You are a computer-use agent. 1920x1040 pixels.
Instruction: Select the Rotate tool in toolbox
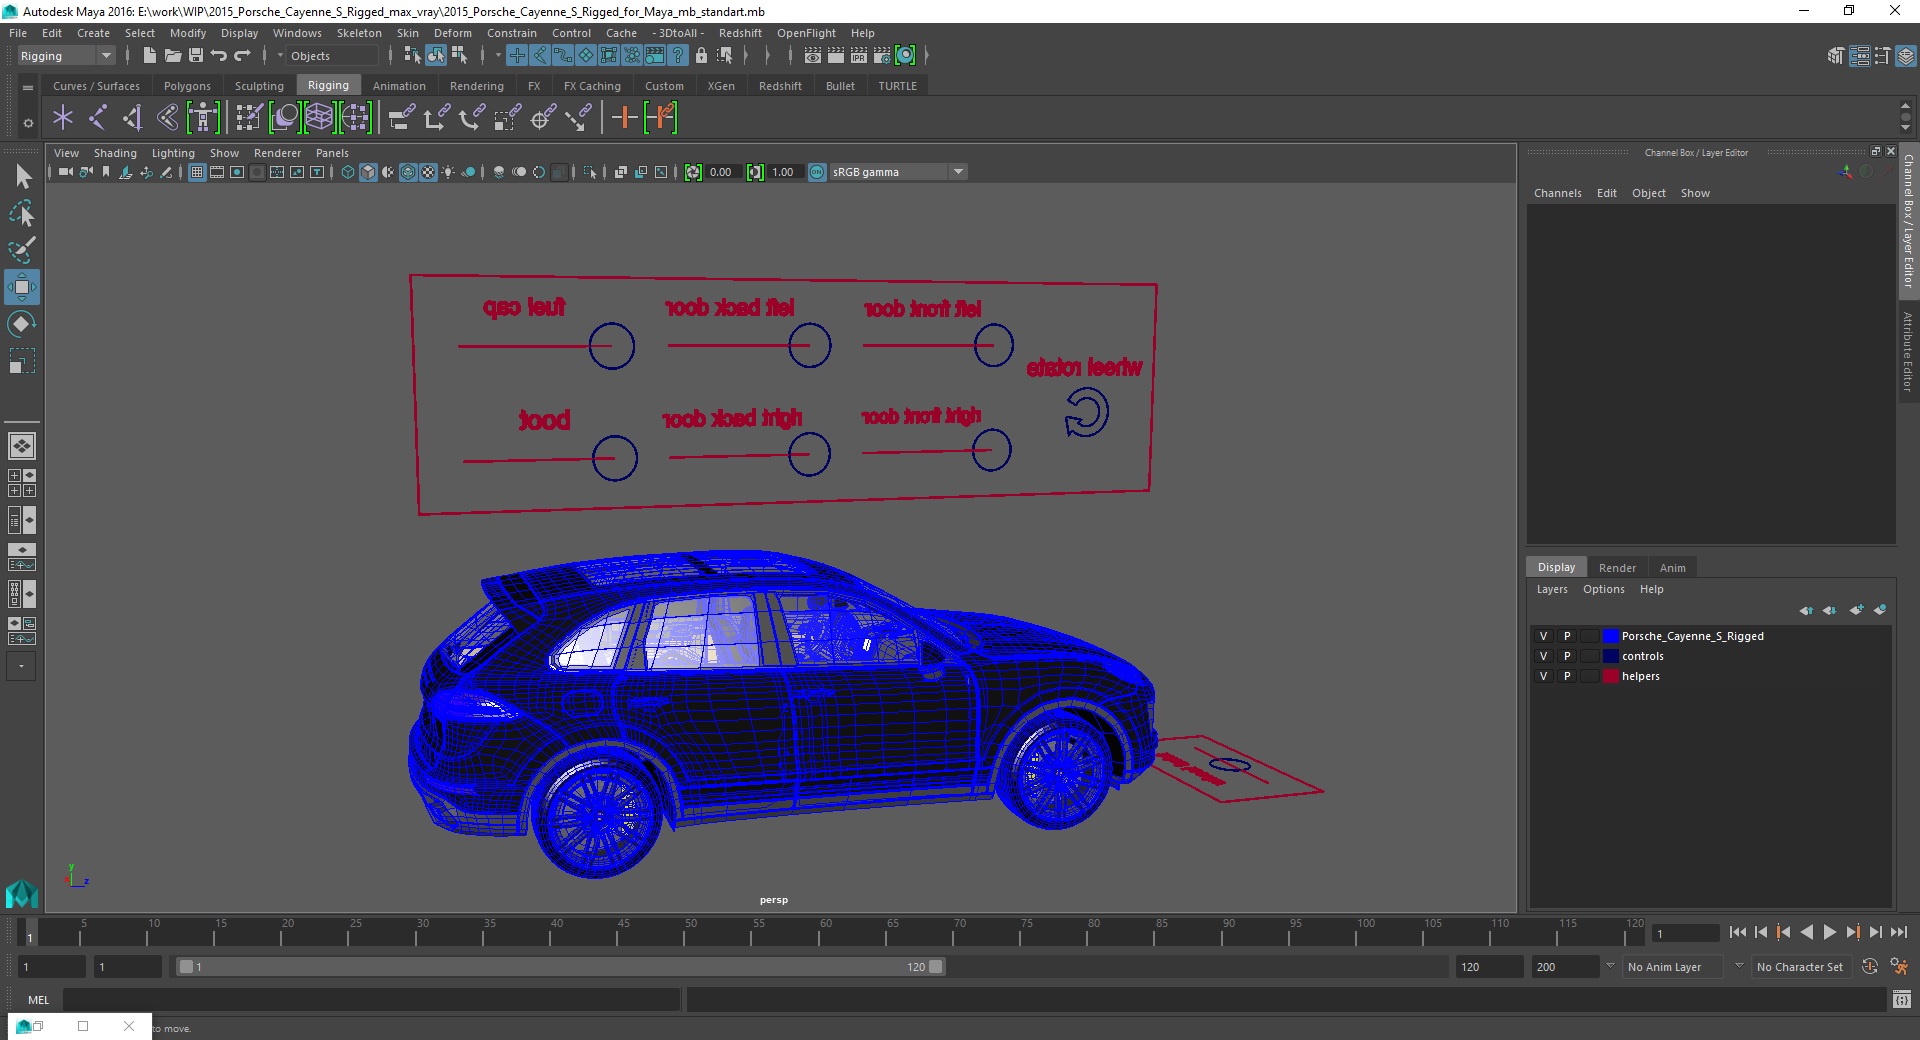click(x=22, y=324)
